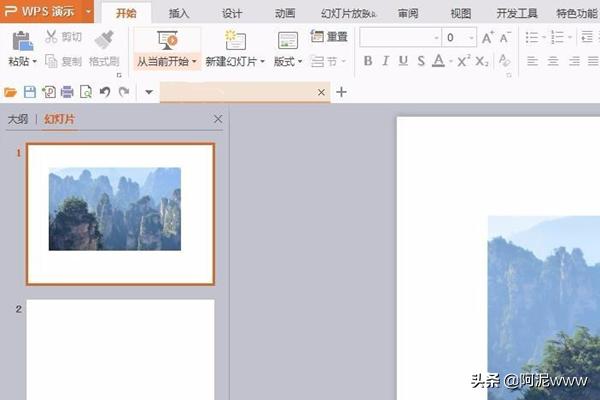Switch to the 设计 ribbon tab
This screenshot has height=400, width=600.
tap(232, 14)
